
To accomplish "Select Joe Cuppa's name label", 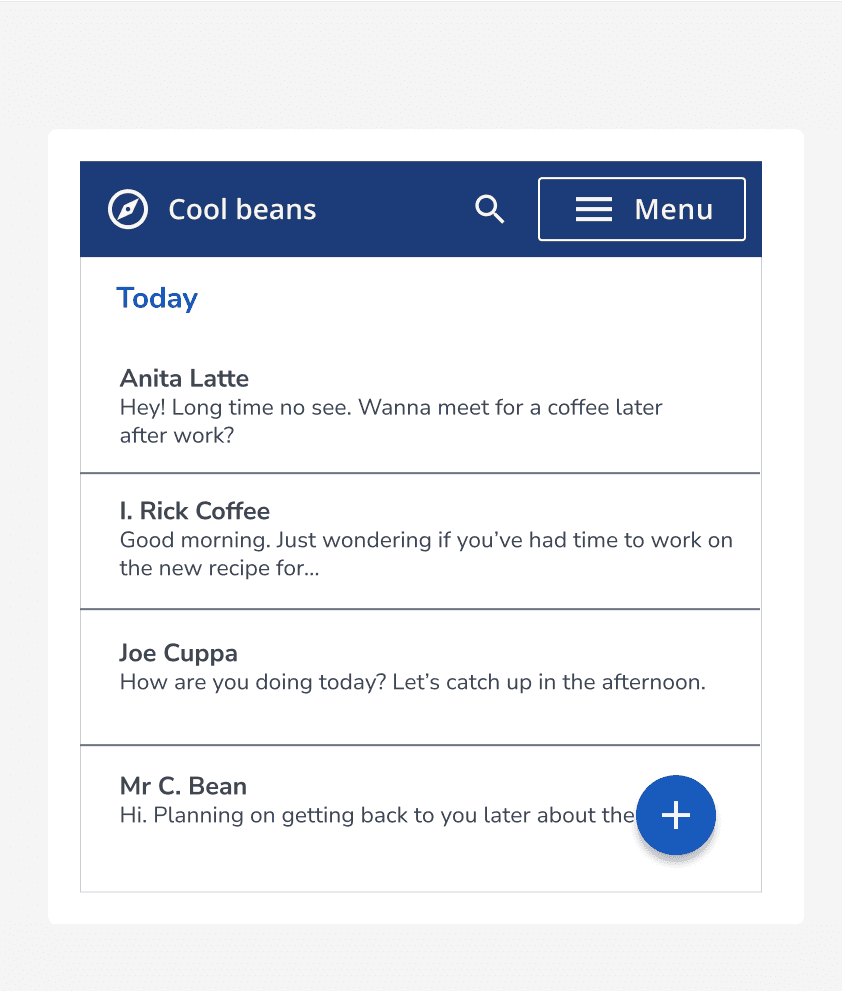I will 178,652.
